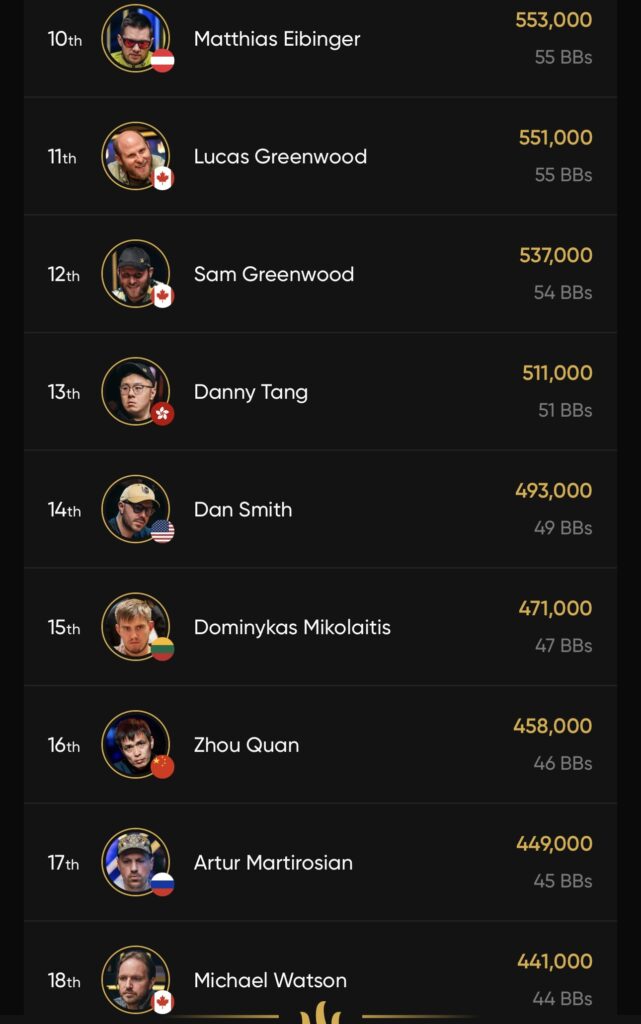Image resolution: width=641 pixels, height=1024 pixels.
Task: Click Dominykas Mikolaitis's Lithuania flag icon
Action: [162, 649]
